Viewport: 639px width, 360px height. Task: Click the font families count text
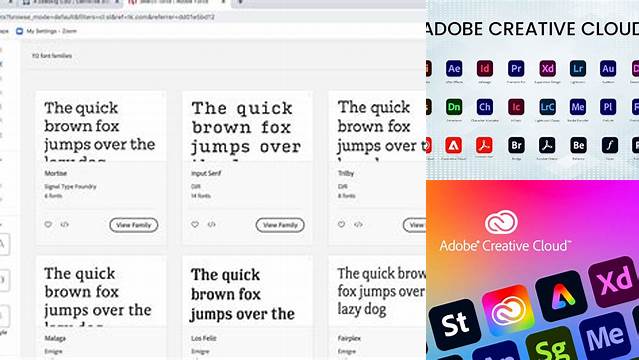click(52, 56)
